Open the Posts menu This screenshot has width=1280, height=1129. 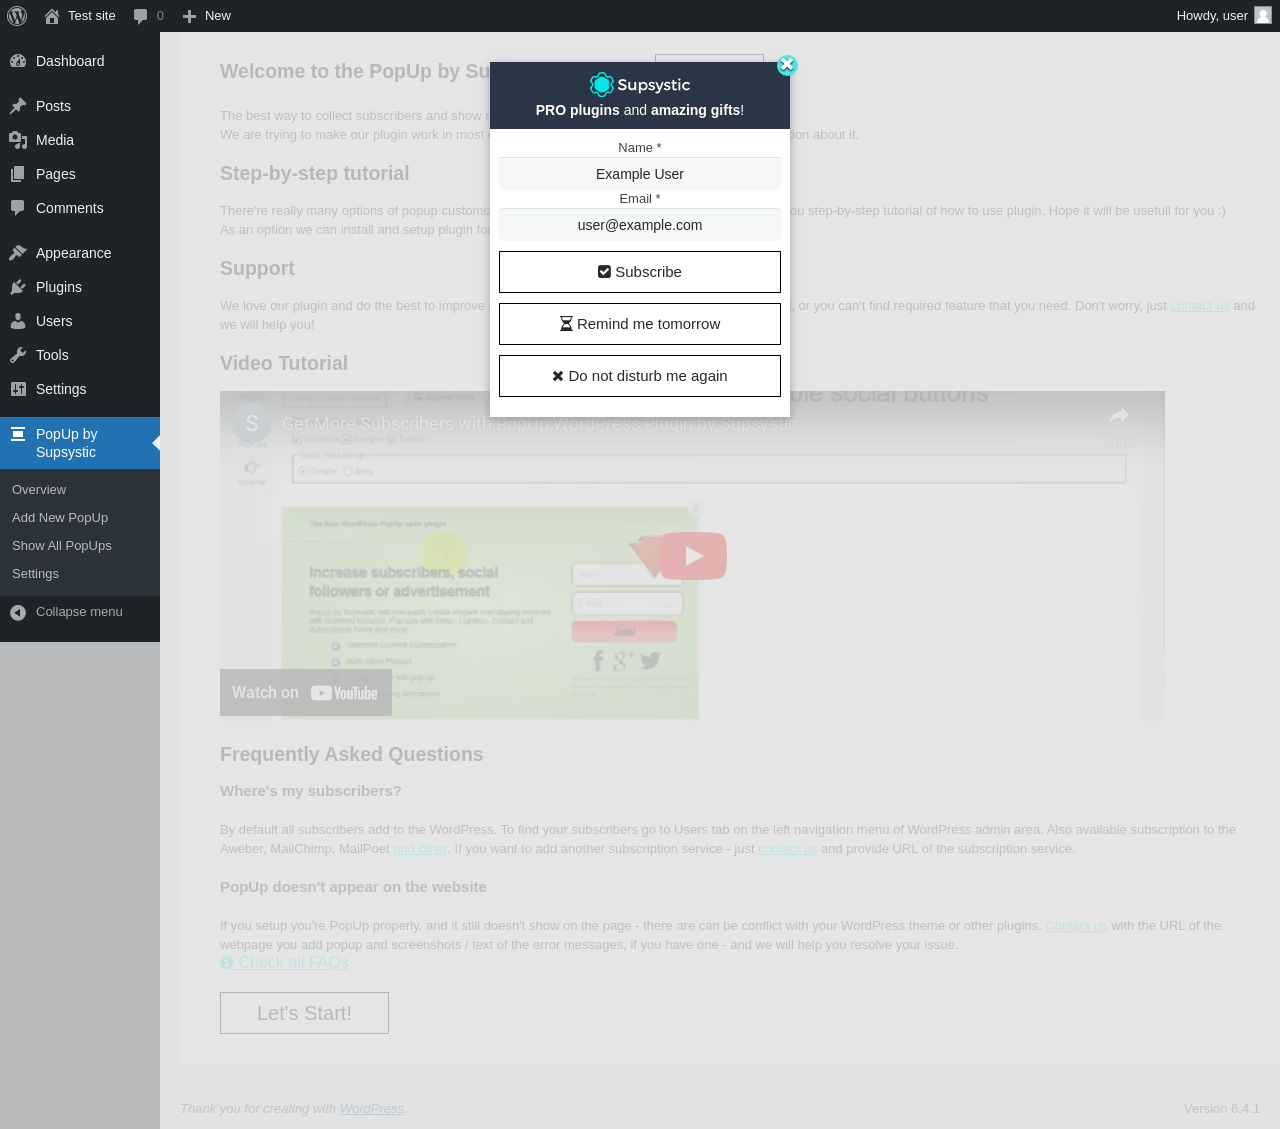click(80, 106)
